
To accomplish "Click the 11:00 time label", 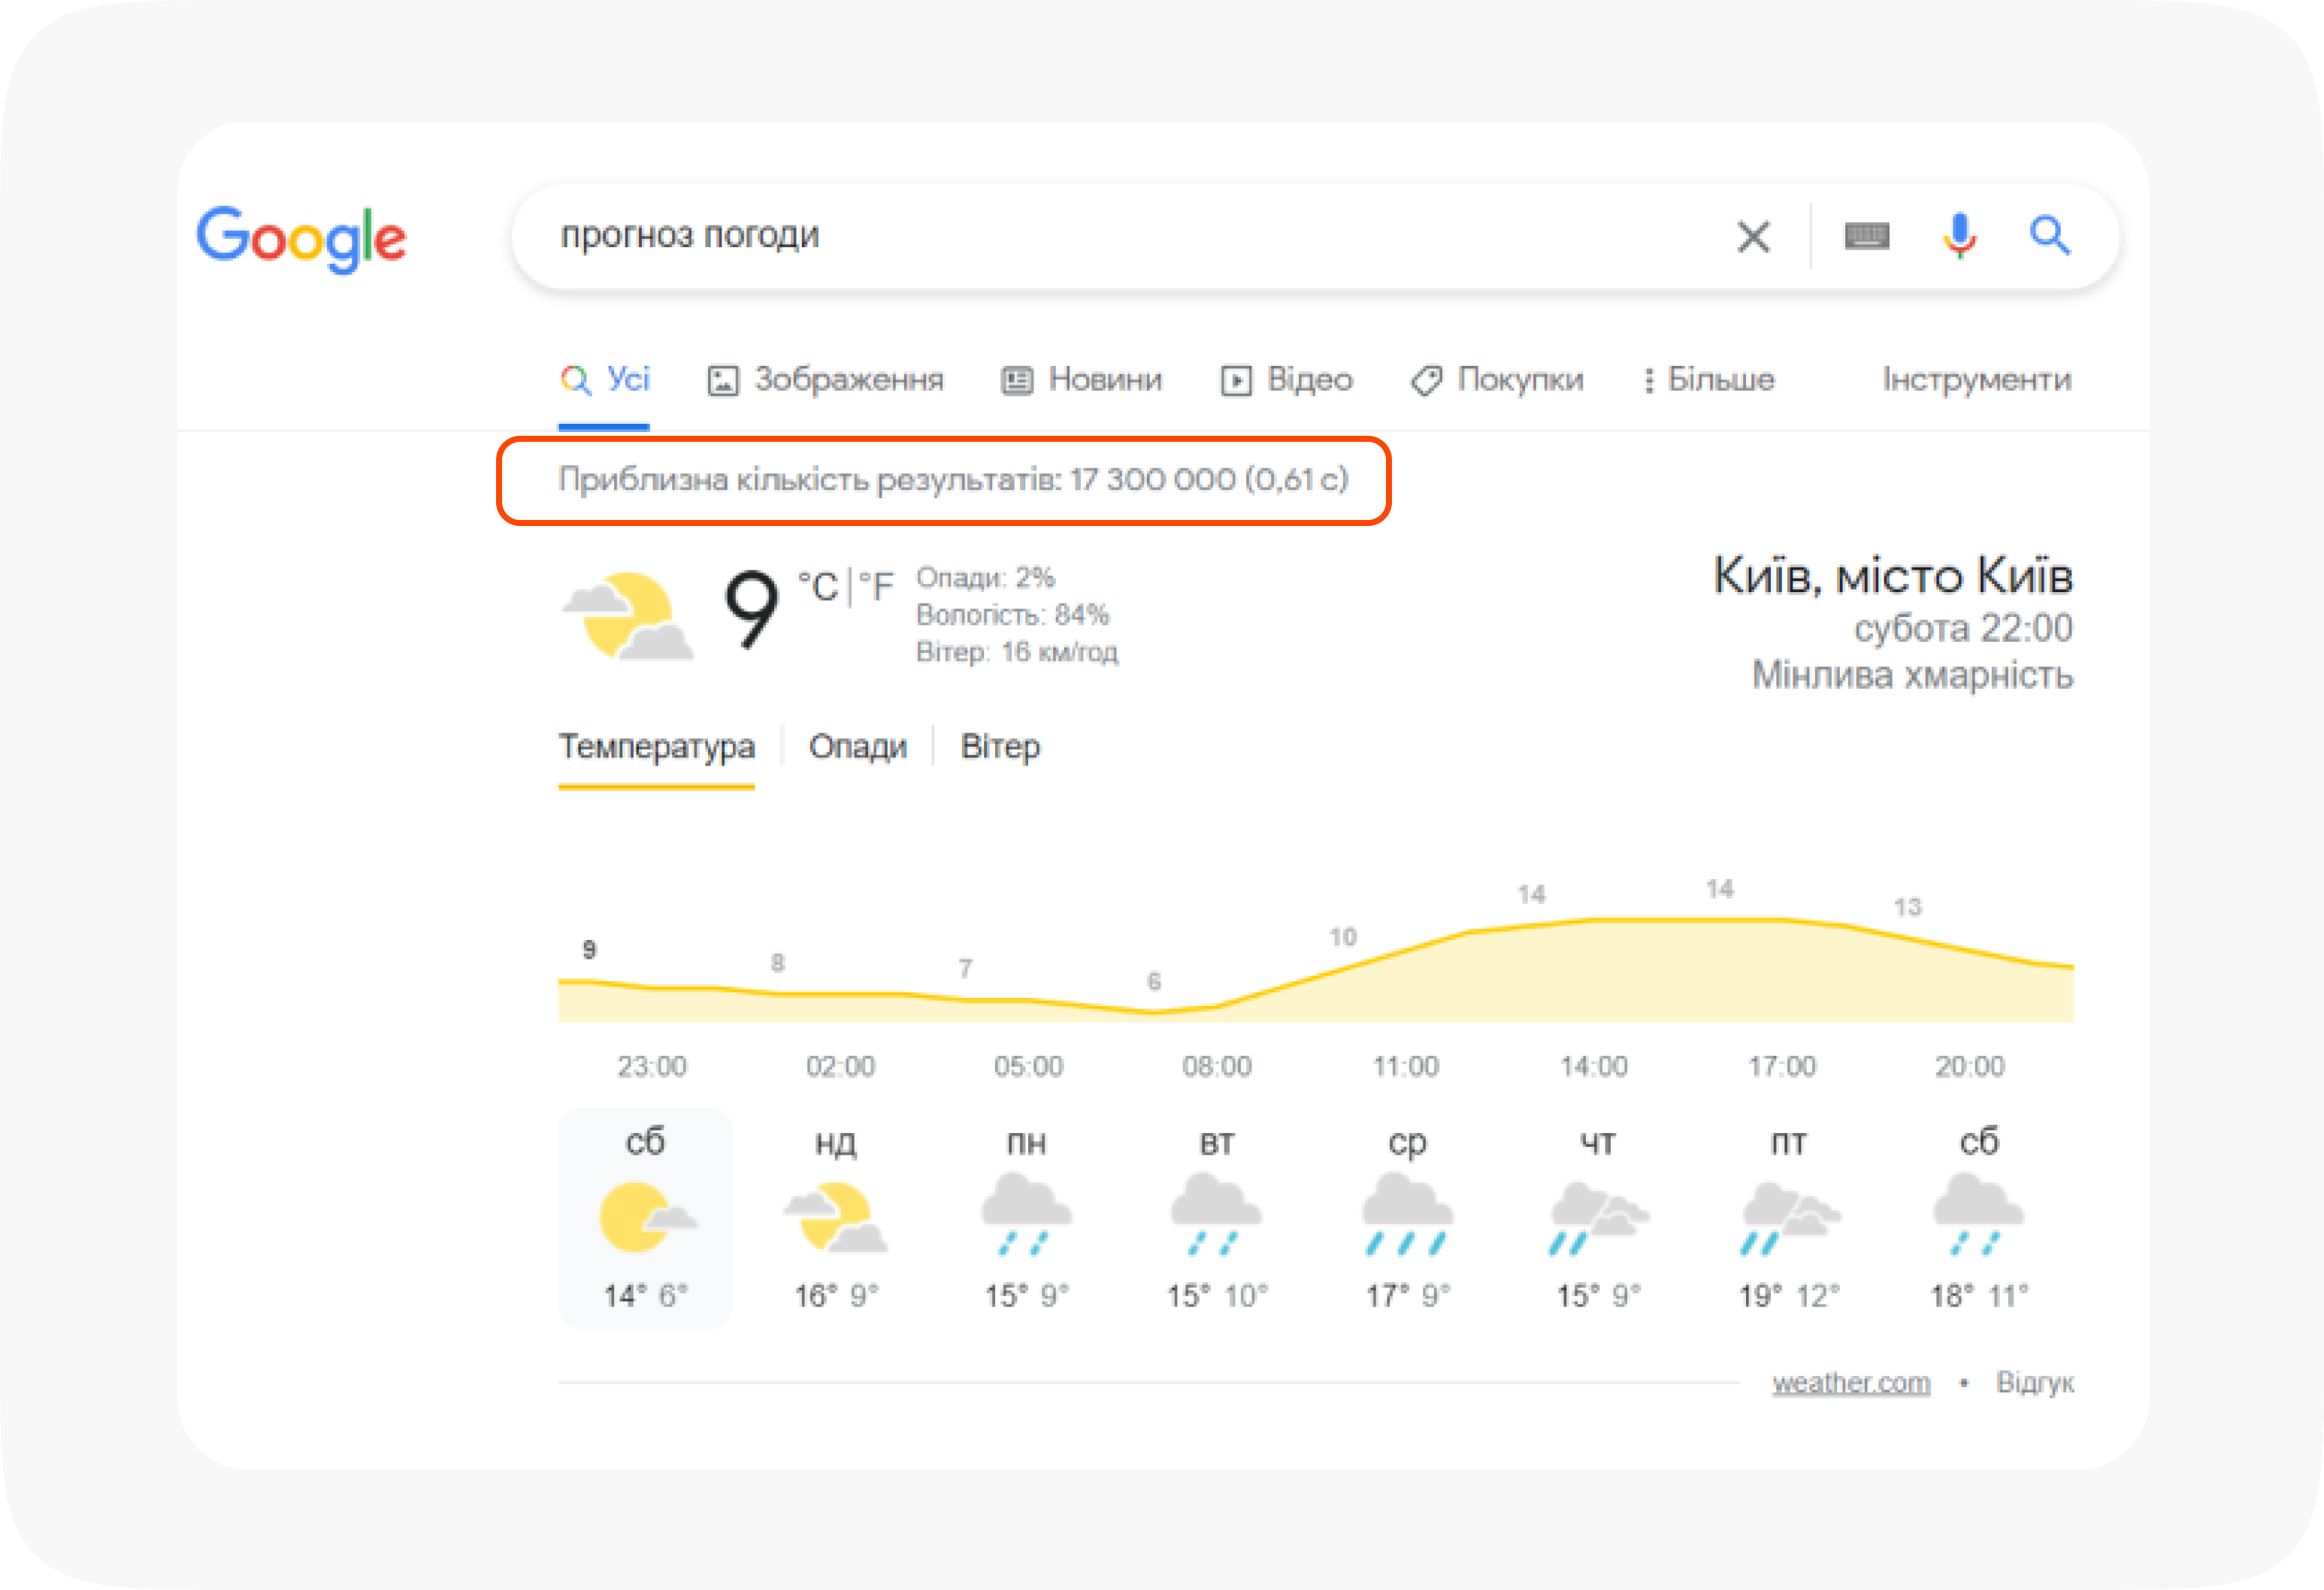I will 1405,1066.
